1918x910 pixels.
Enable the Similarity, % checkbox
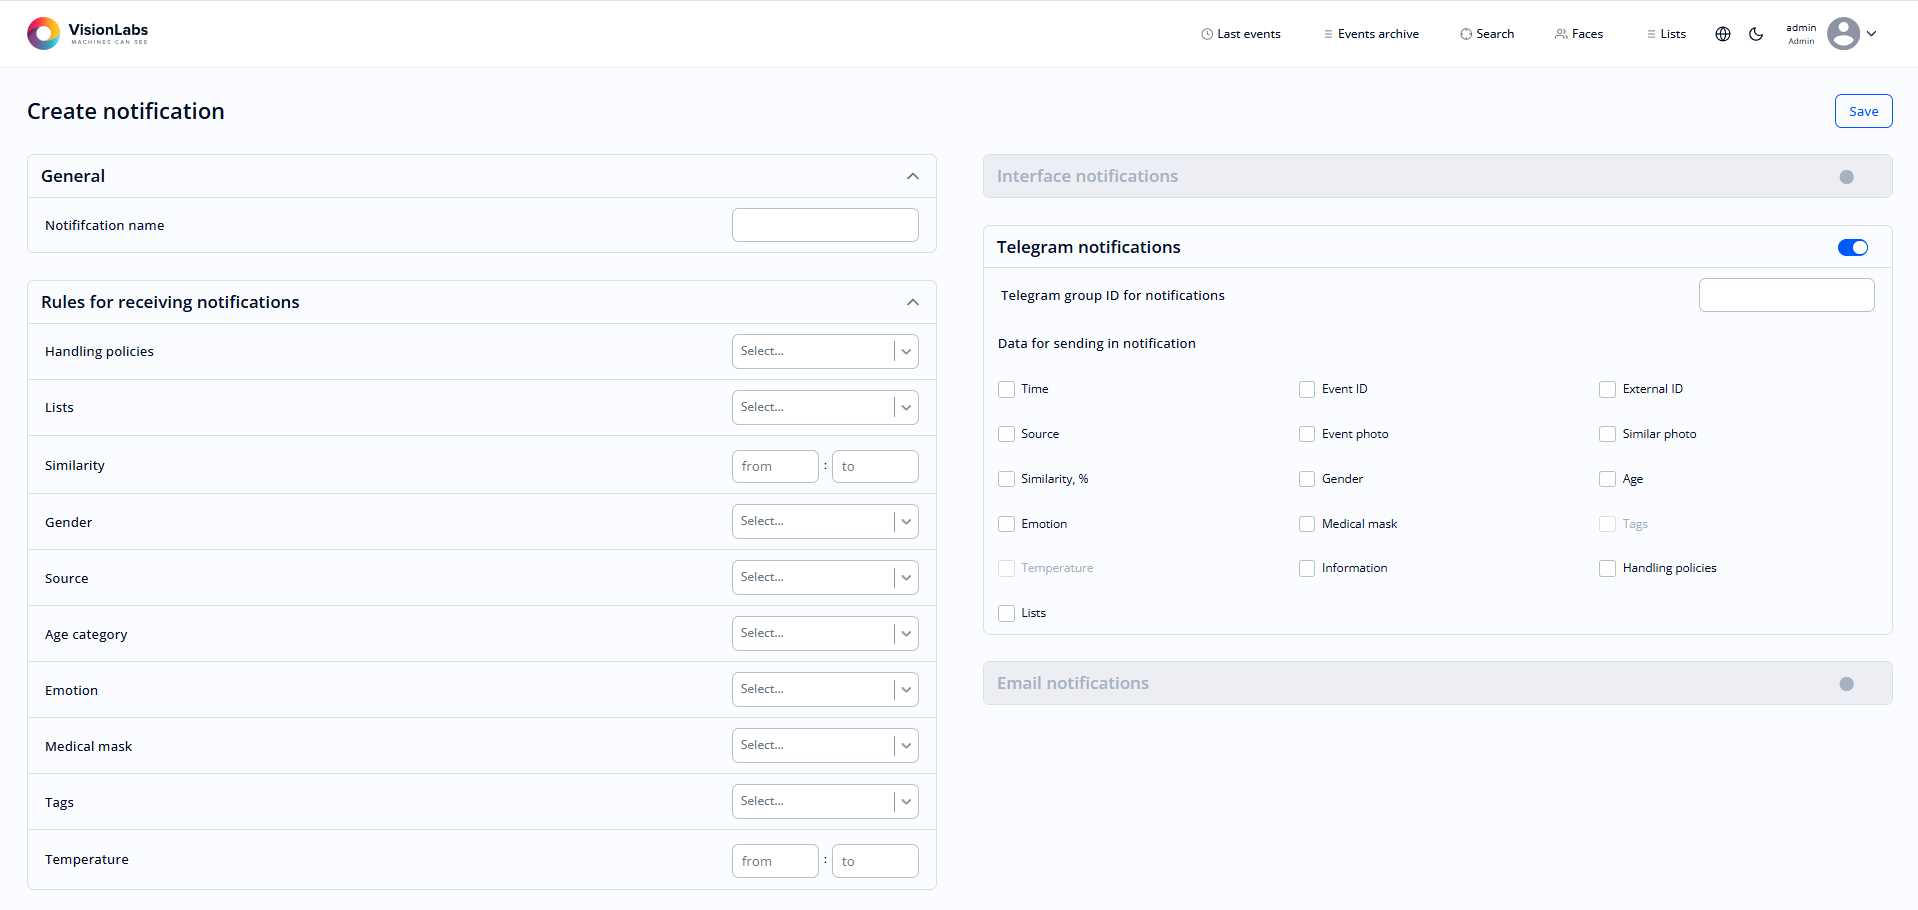coord(1006,479)
